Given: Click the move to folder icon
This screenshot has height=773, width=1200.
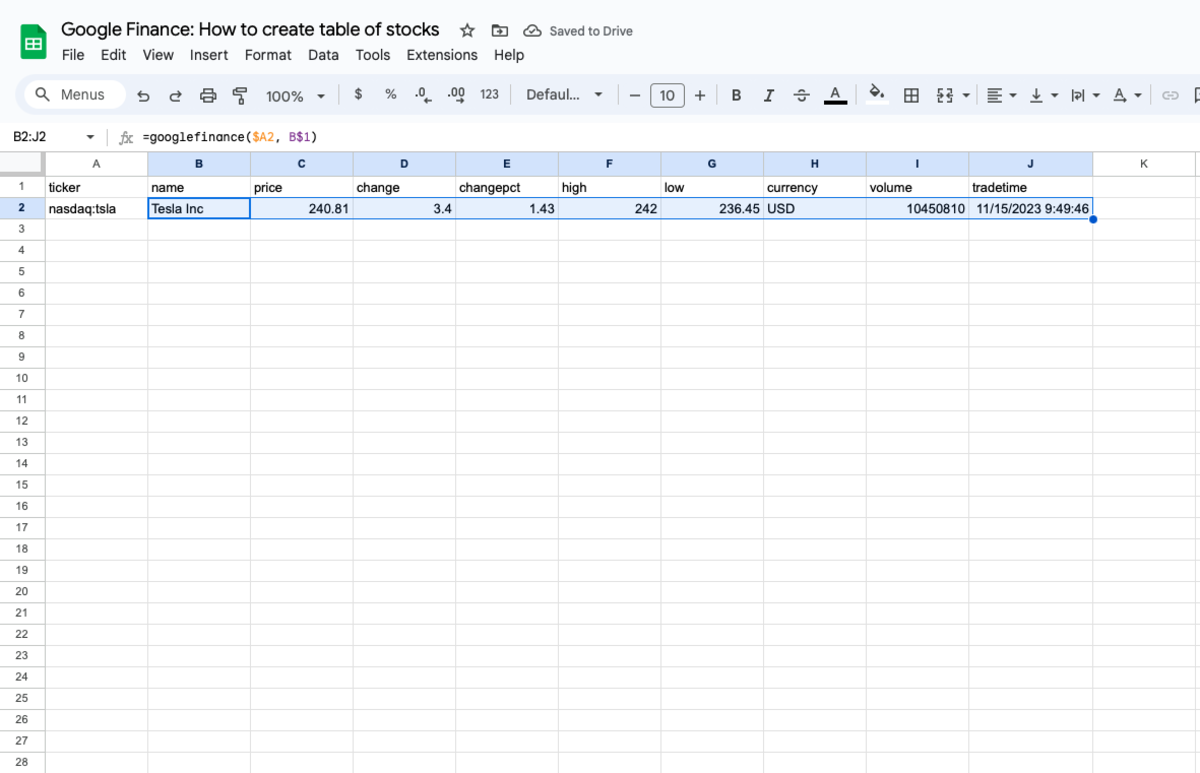Looking at the screenshot, I should [500, 31].
